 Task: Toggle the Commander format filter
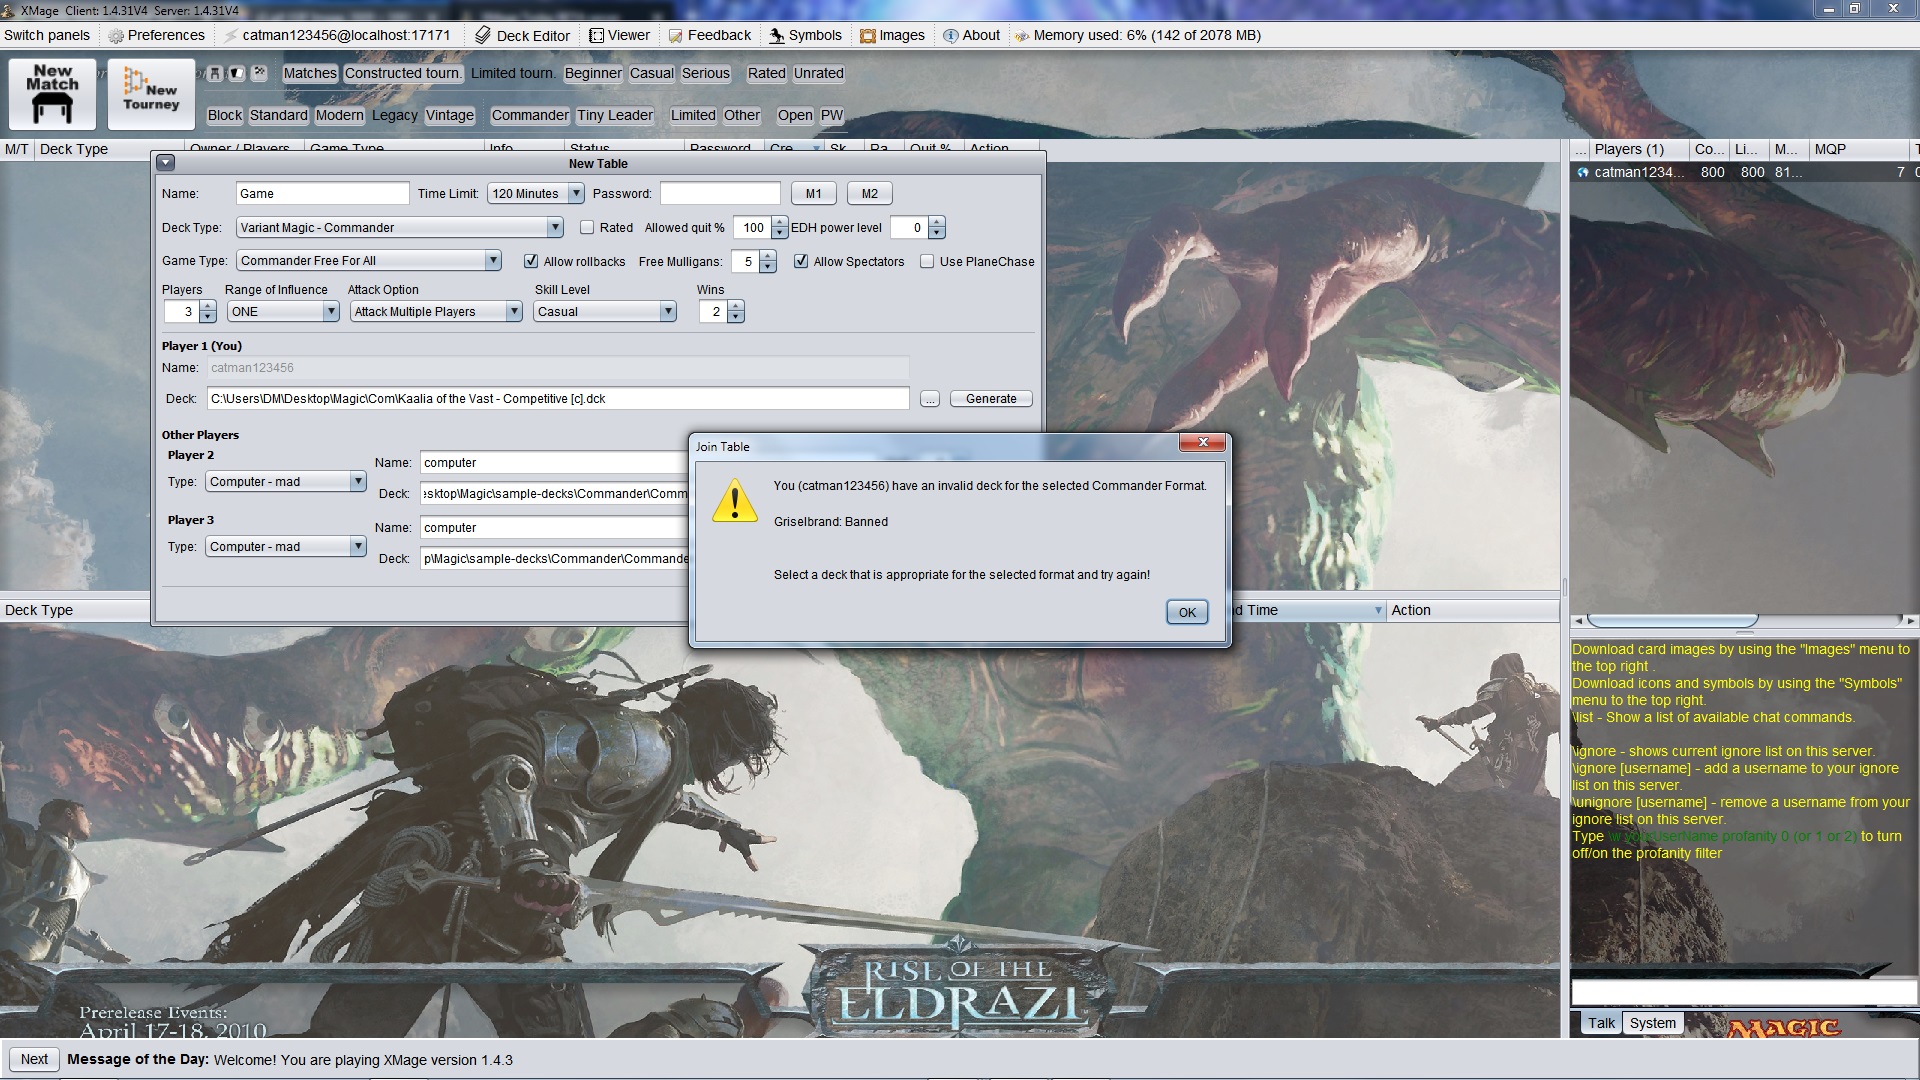coord(529,115)
